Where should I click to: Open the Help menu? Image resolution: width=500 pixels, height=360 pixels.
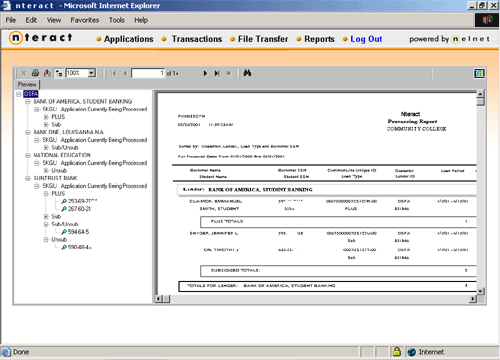[141, 20]
